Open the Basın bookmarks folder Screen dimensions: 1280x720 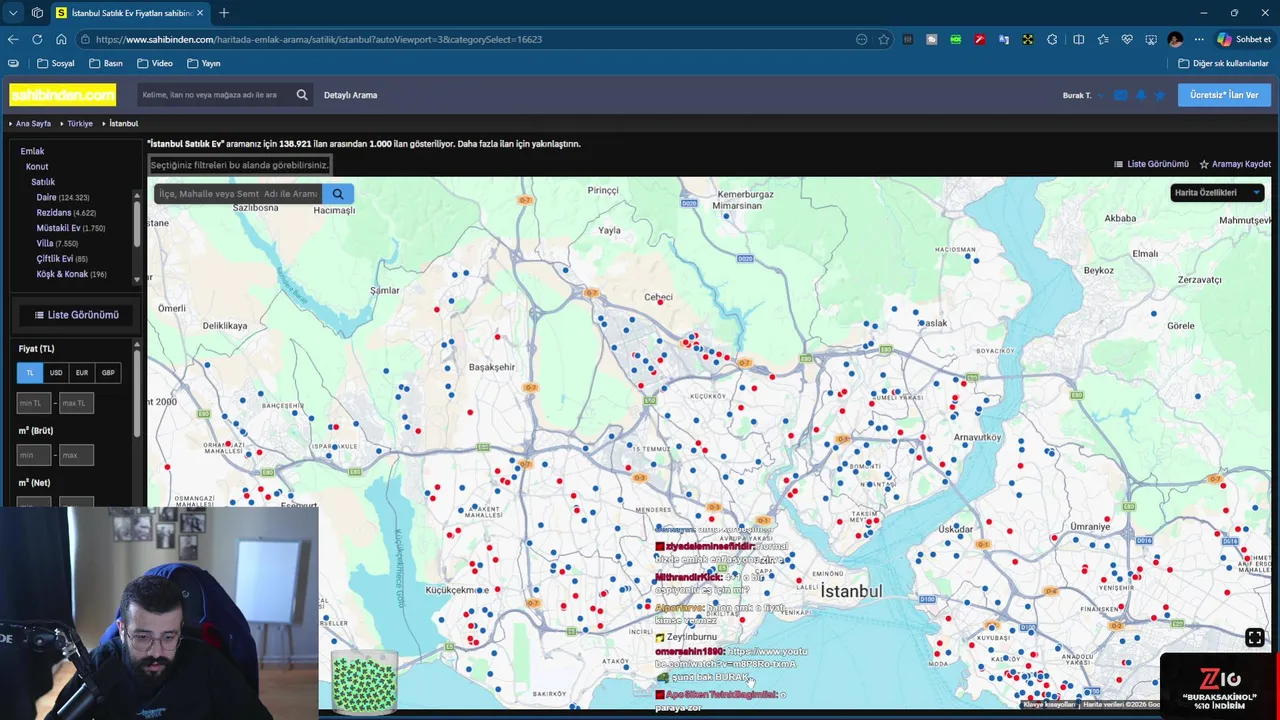(x=106, y=63)
